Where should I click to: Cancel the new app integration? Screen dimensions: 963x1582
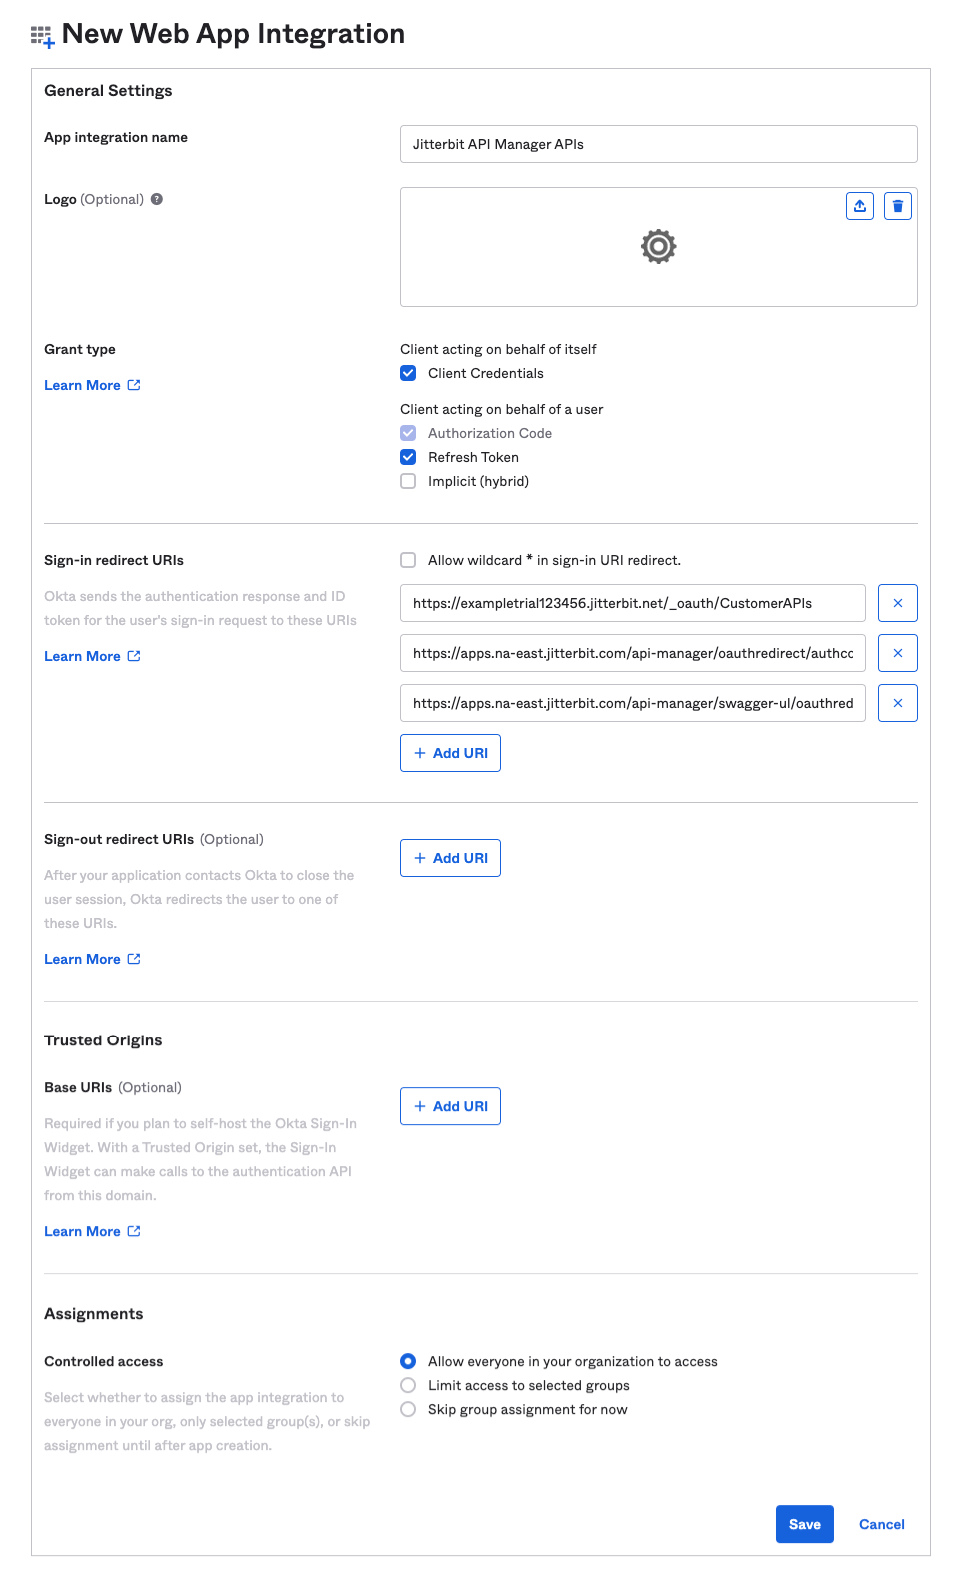[881, 1524]
